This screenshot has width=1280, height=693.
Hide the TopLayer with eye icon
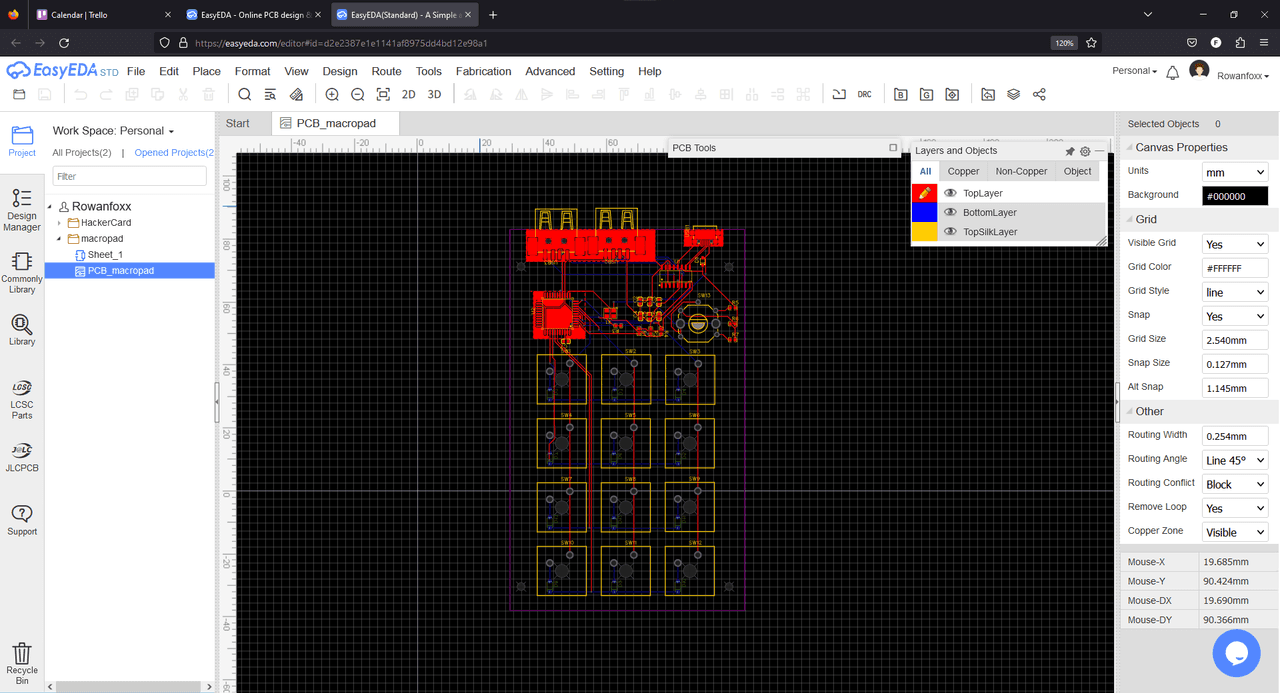(x=950, y=193)
